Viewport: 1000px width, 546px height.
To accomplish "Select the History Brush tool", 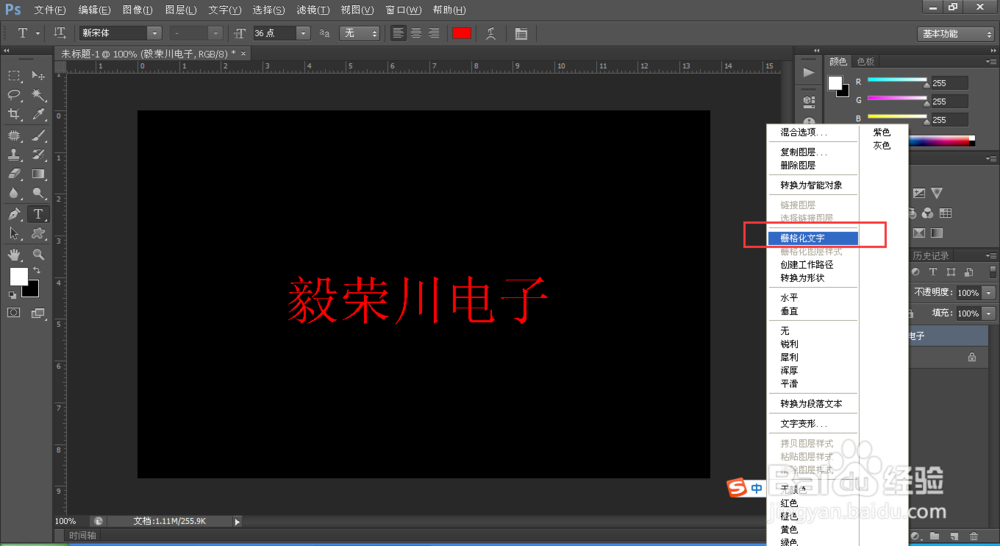I will click(38, 154).
